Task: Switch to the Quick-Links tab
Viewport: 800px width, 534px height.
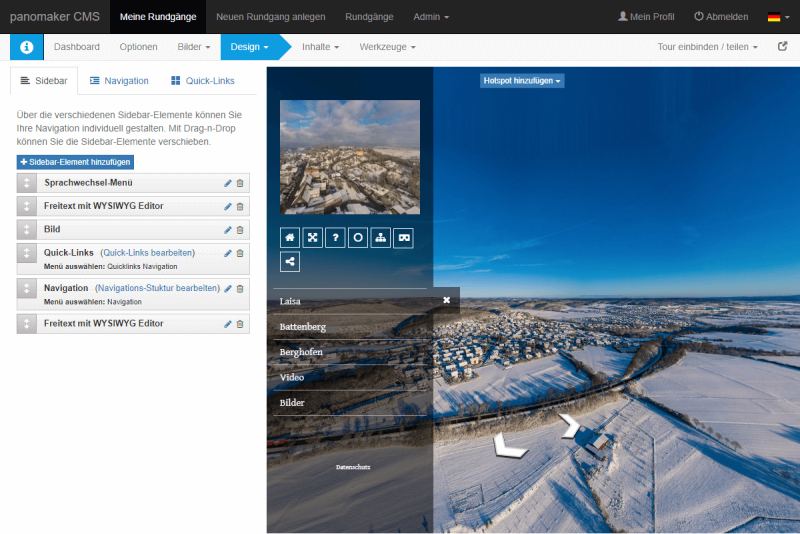Action: [203, 81]
